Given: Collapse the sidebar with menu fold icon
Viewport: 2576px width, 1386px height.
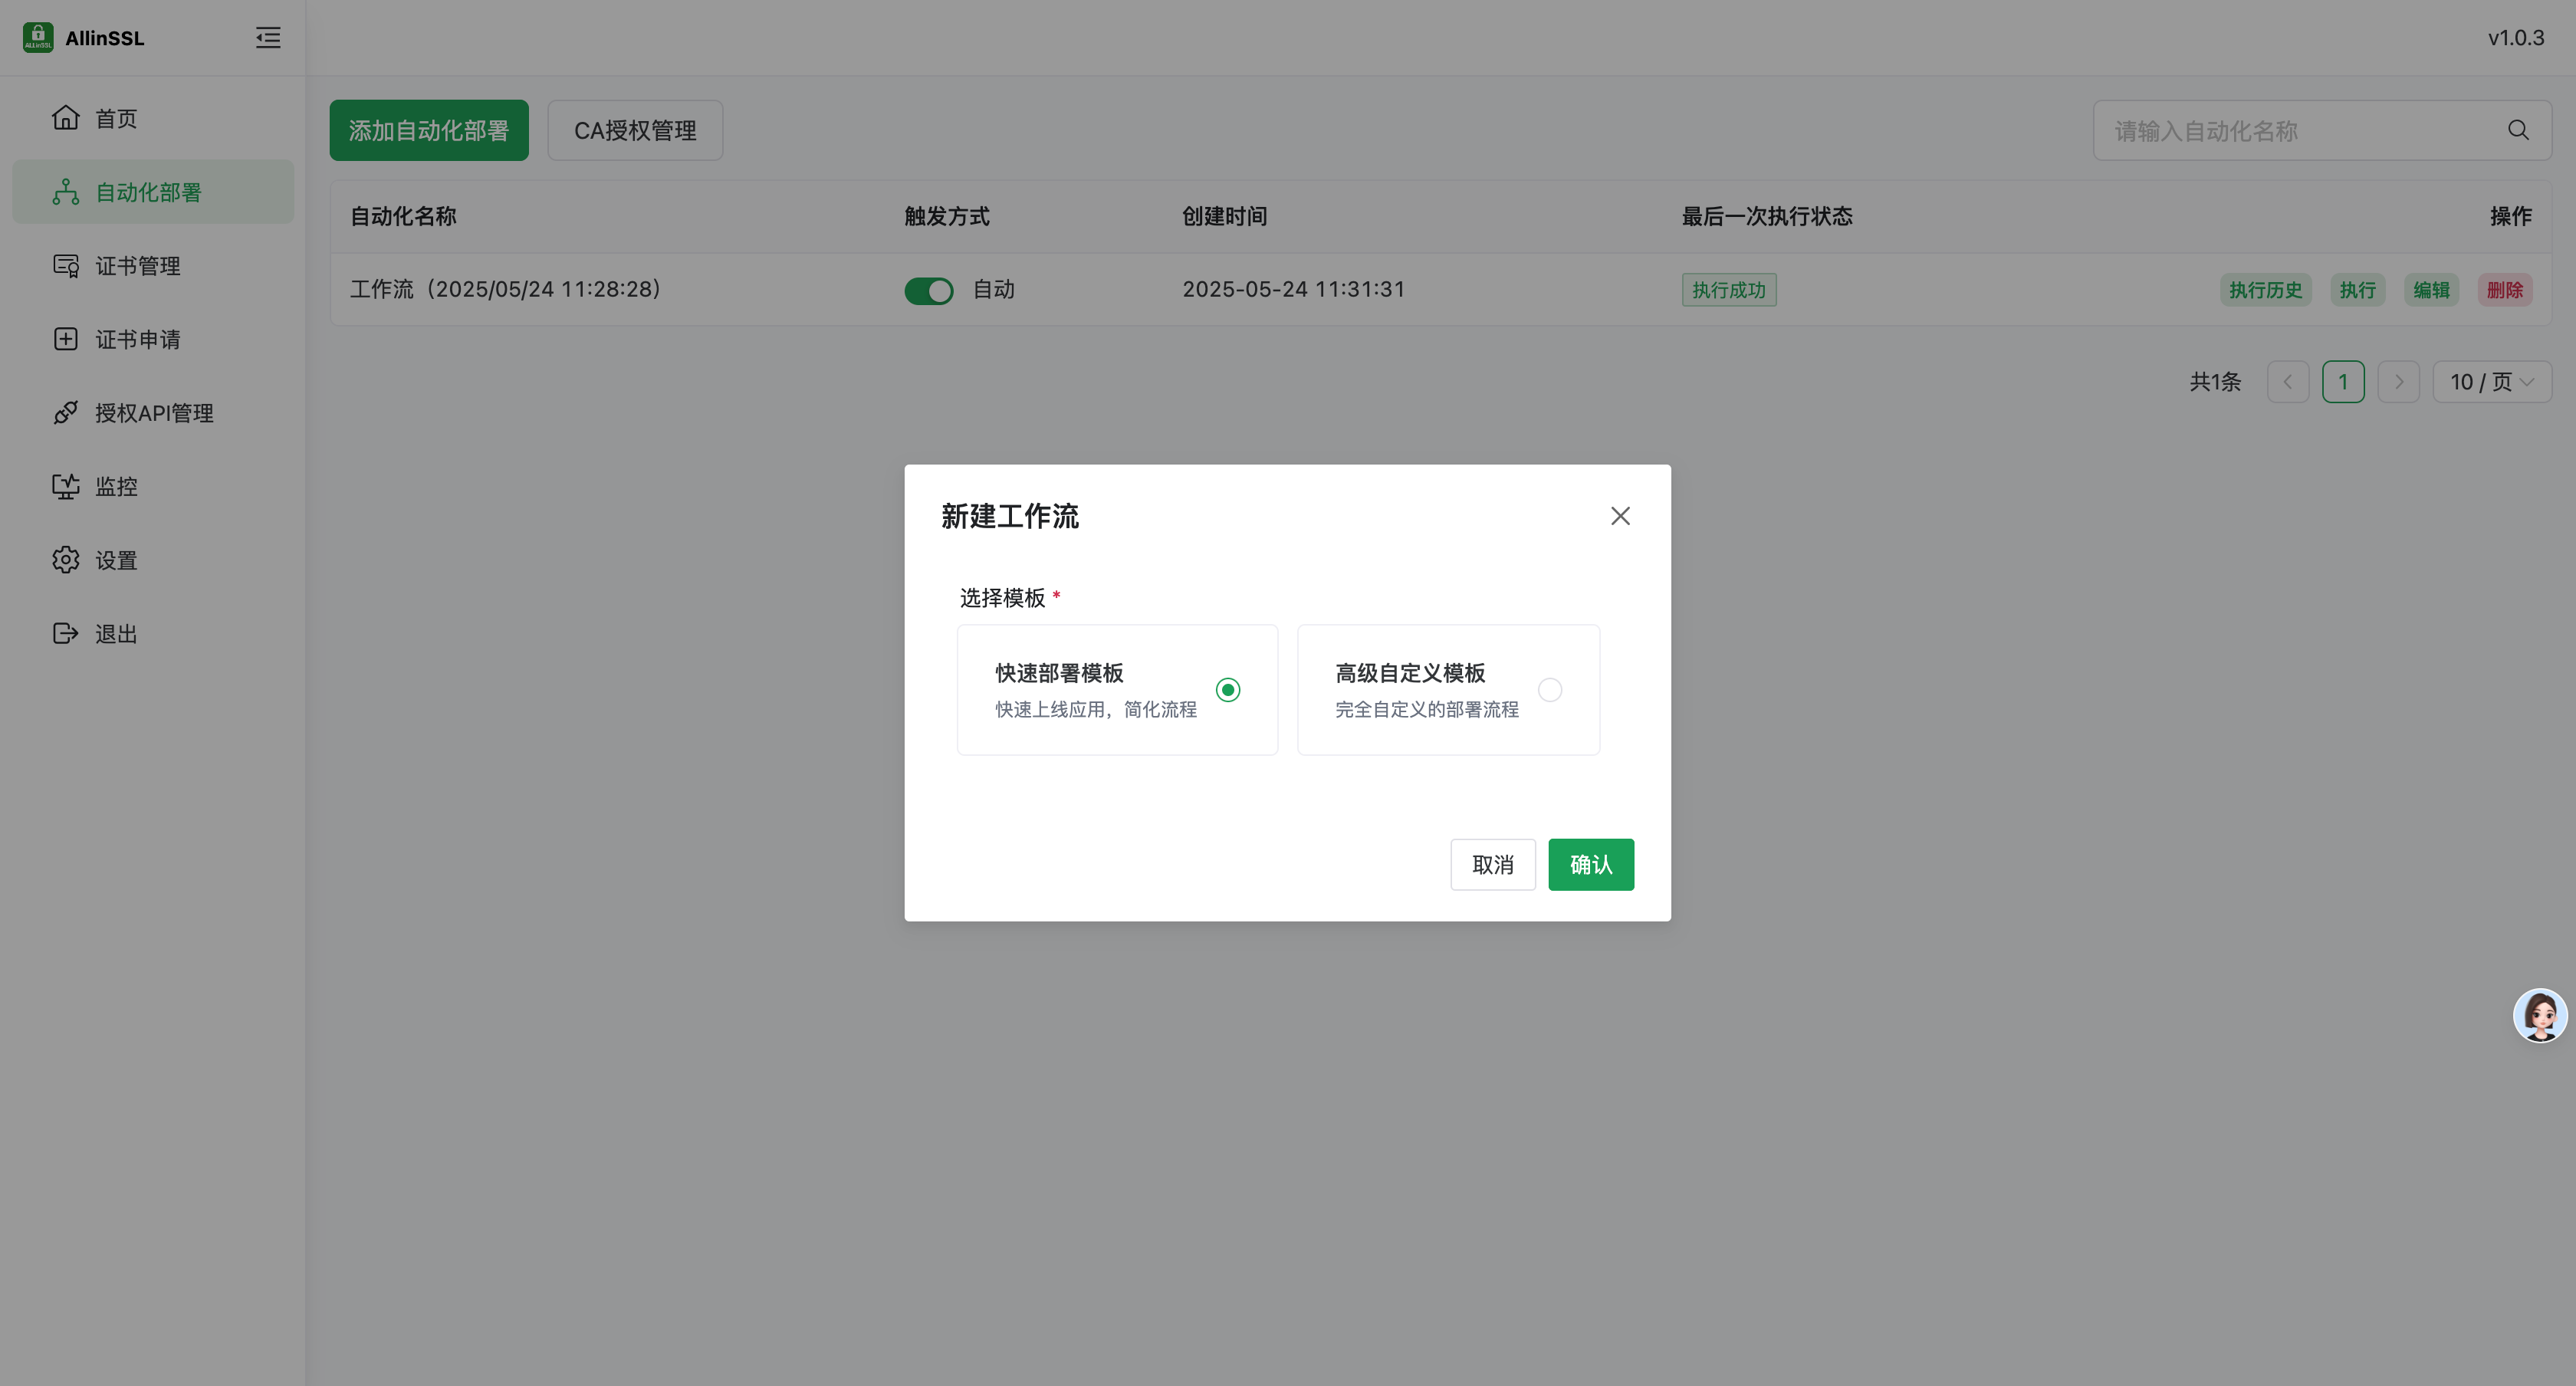Looking at the screenshot, I should coord(267,38).
